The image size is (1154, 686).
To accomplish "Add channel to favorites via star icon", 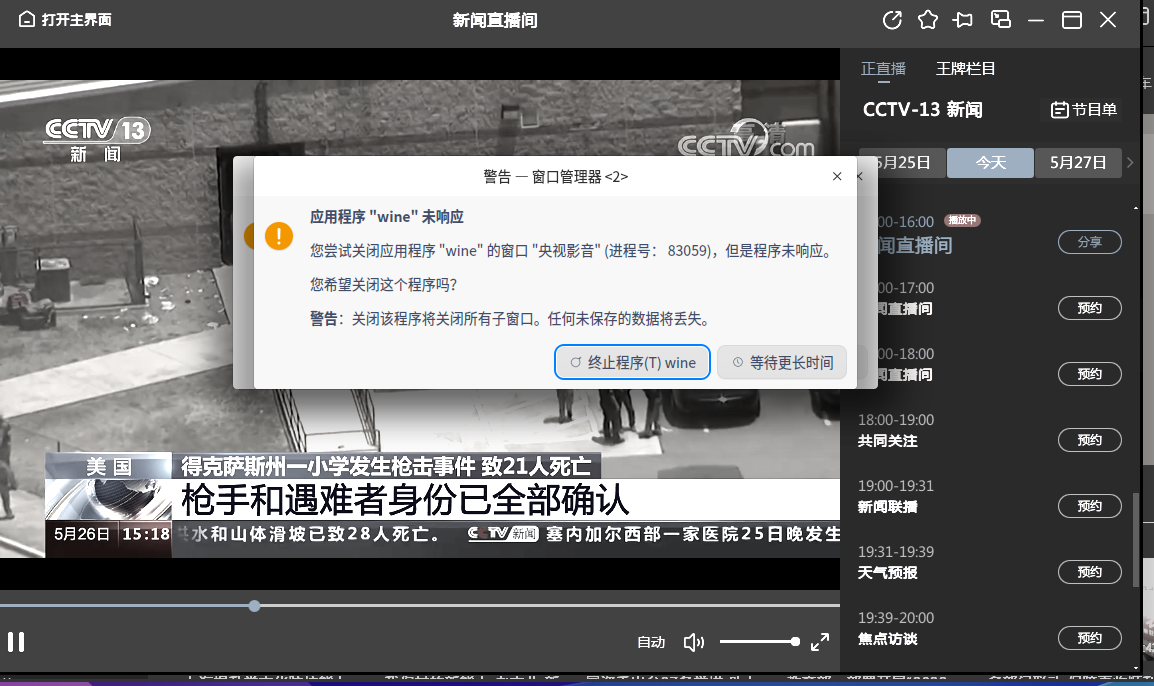I will pyautogui.click(x=928, y=19).
